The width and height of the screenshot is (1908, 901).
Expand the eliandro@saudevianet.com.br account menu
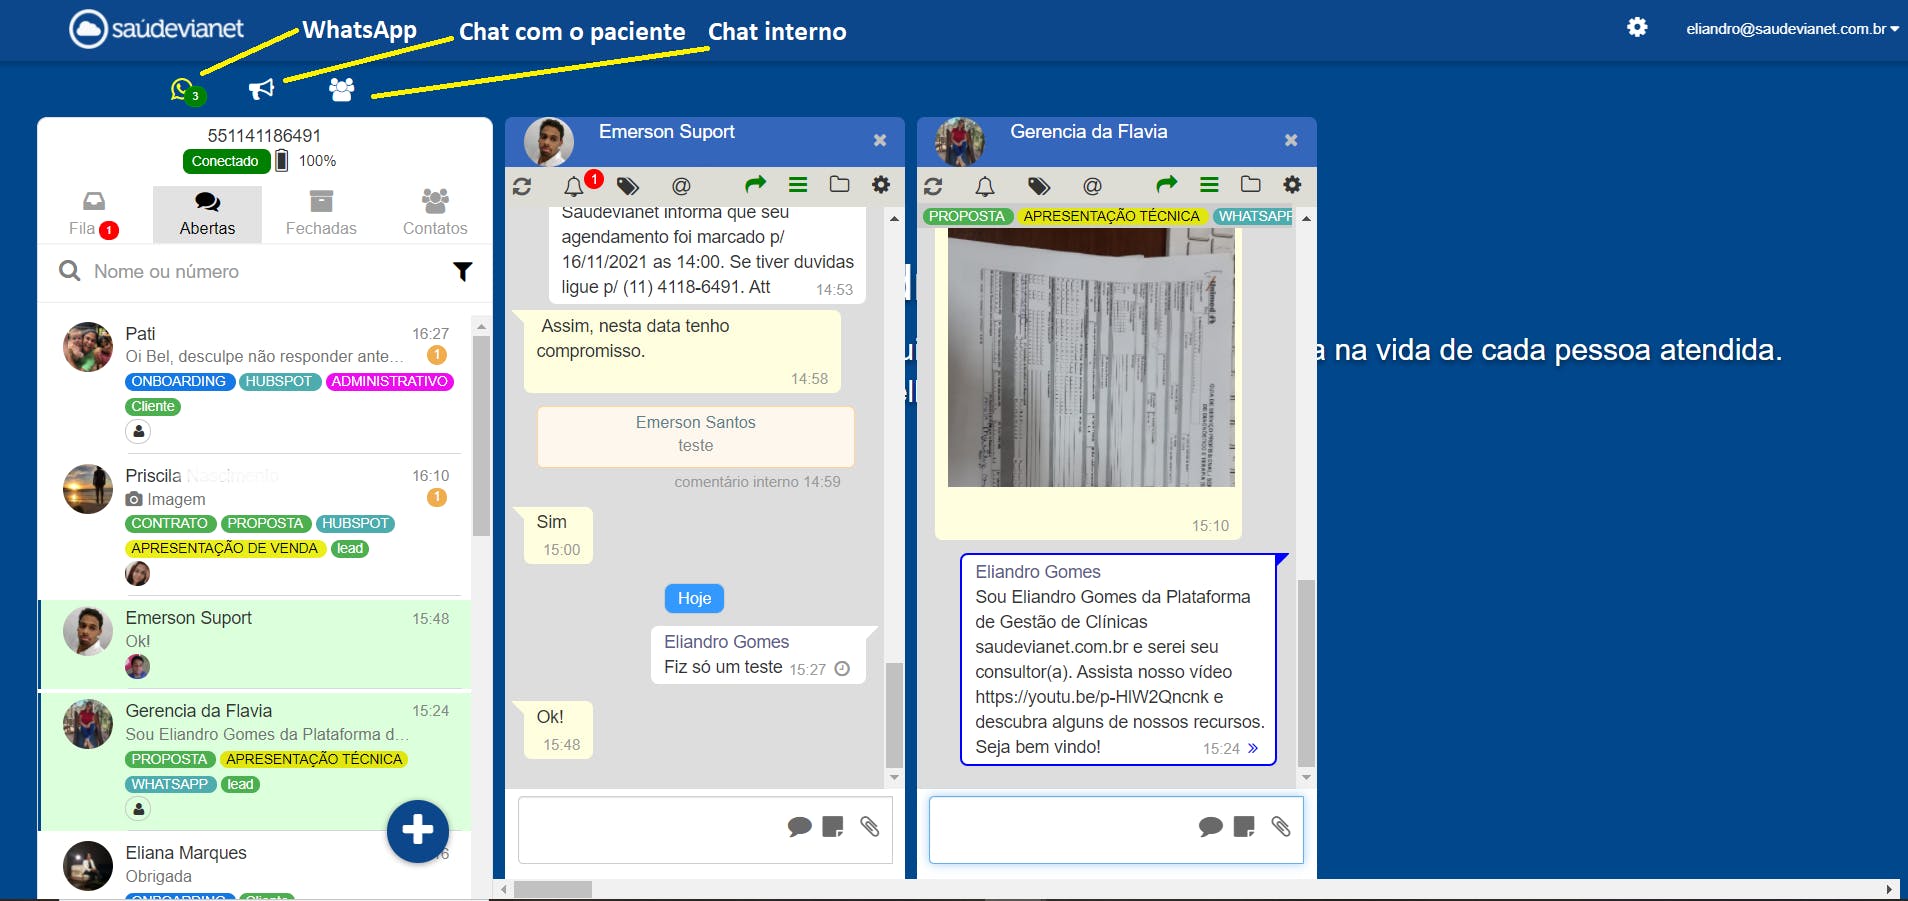pyautogui.click(x=1792, y=29)
